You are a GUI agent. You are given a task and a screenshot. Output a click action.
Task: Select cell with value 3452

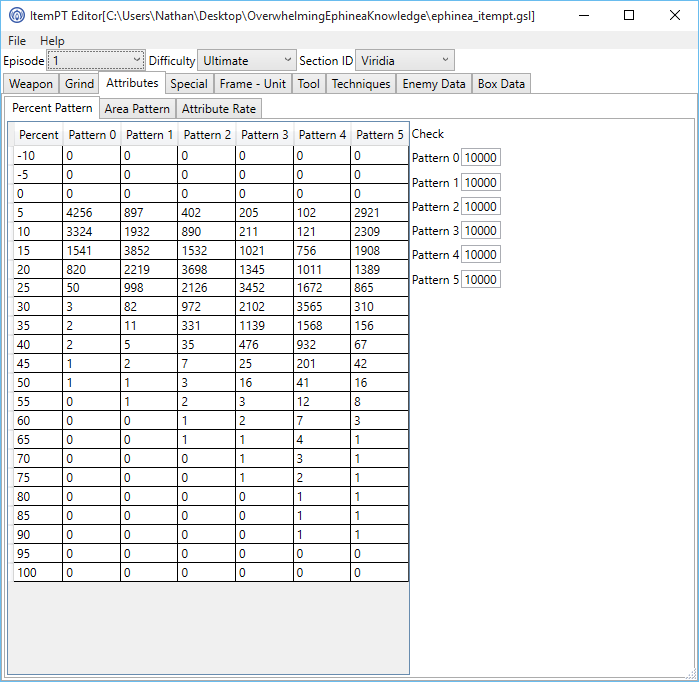tap(264, 288)
